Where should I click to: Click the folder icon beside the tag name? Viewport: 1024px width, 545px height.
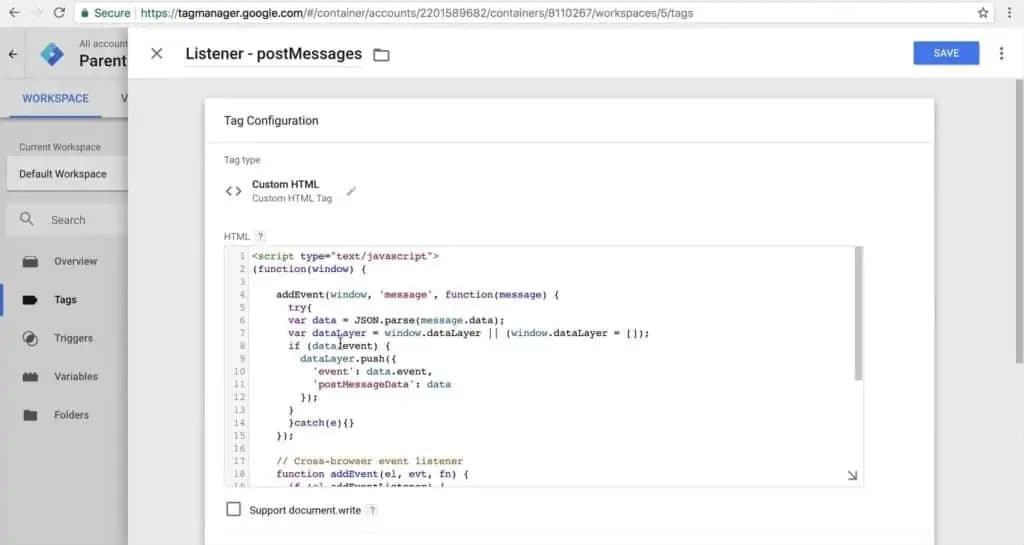coord(381,55)
